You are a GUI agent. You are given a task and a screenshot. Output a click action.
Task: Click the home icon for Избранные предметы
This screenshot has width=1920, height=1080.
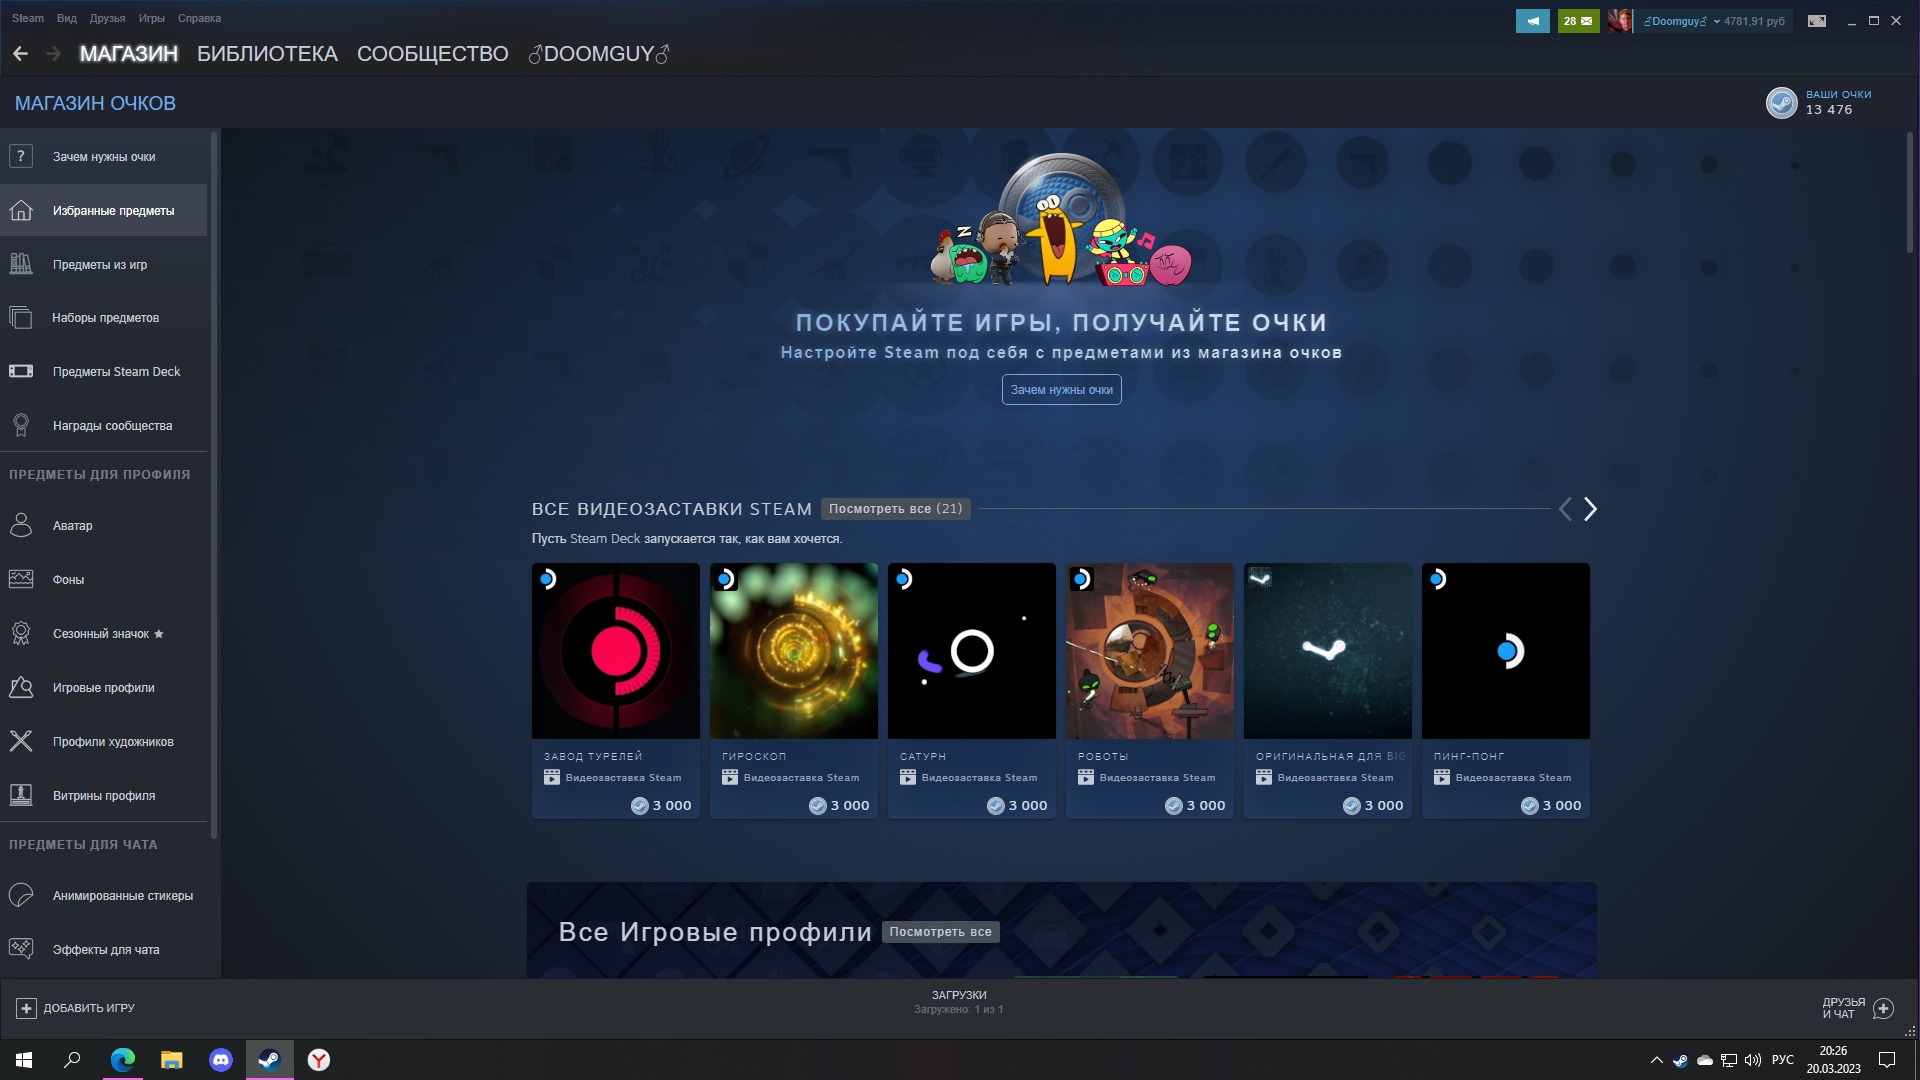point(21,210)
